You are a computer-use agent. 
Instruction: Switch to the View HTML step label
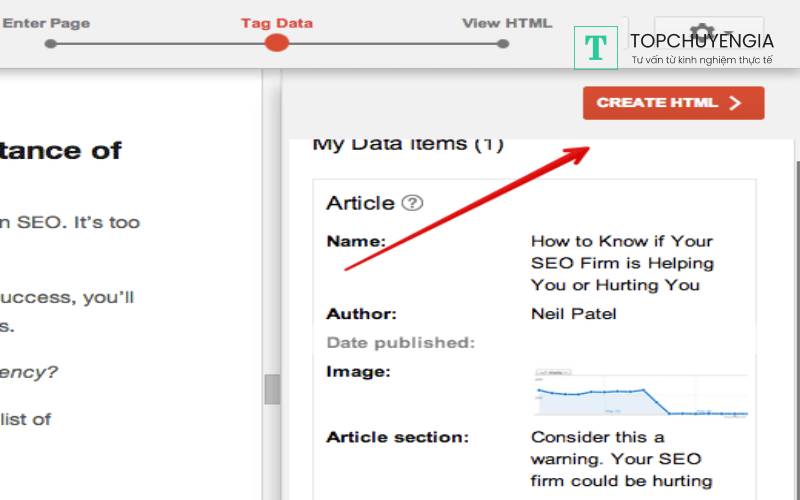[x=506, y=22]
